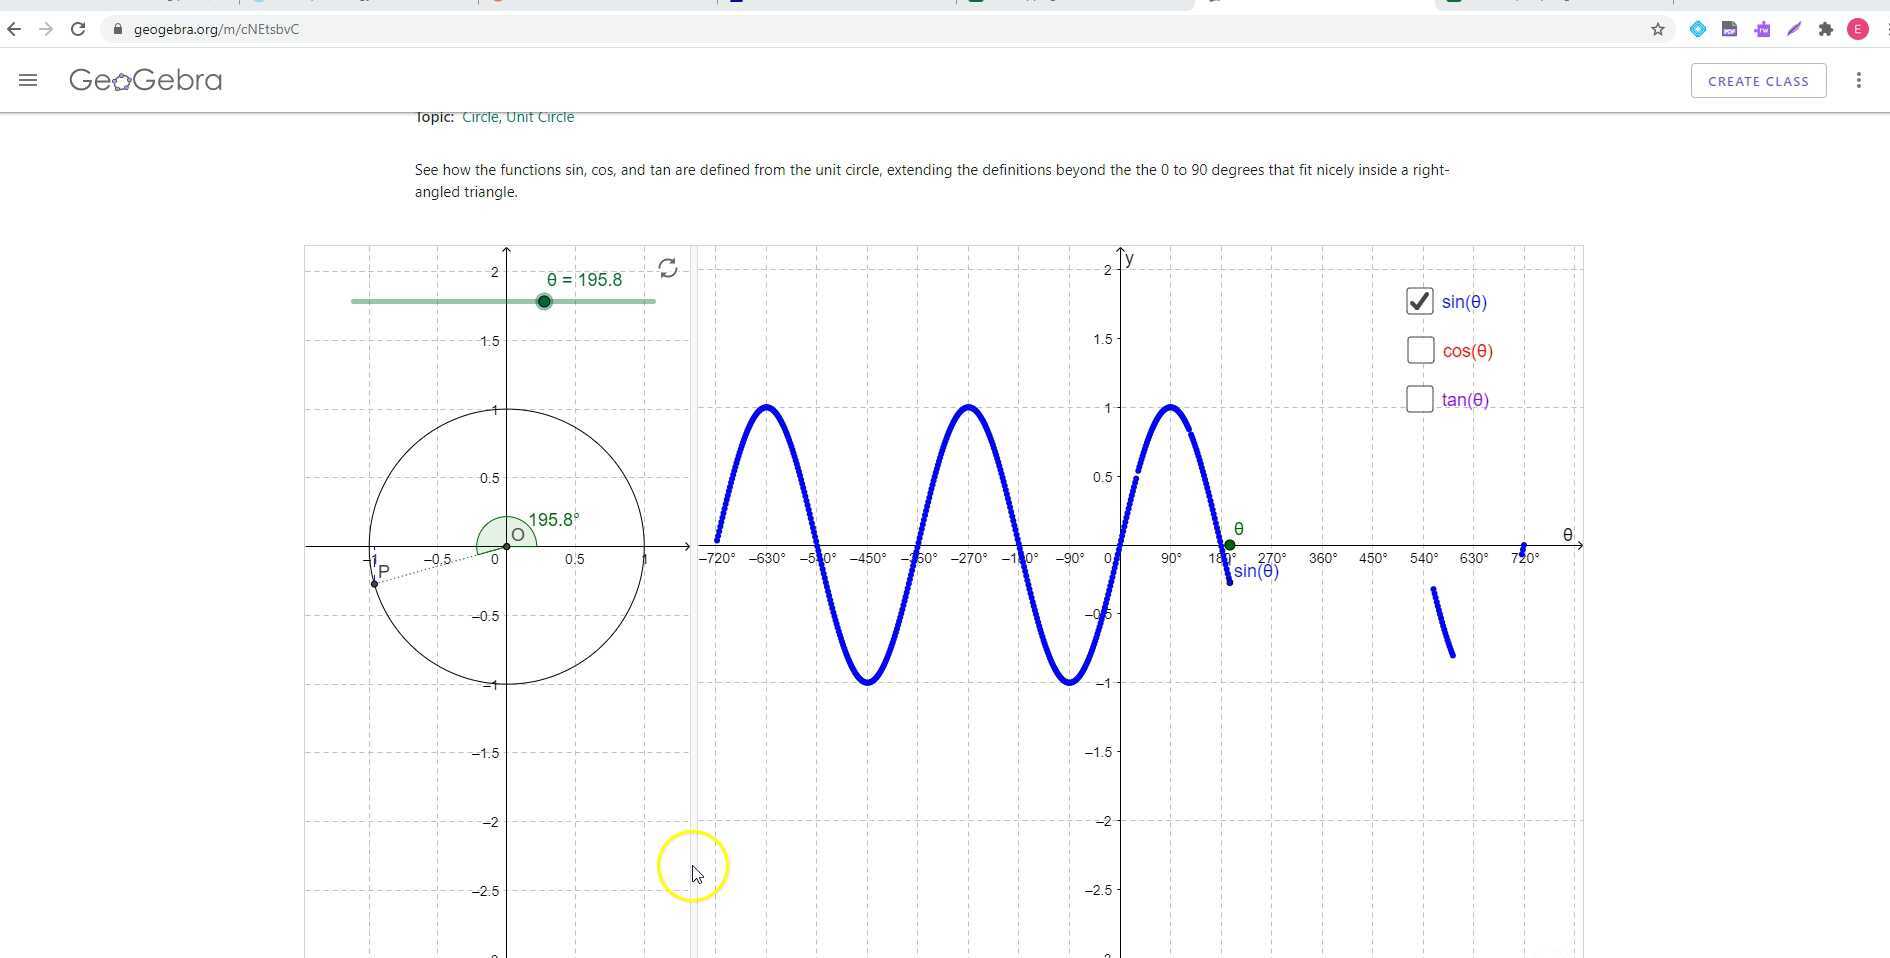Open the Grammarly extension icon
The width and height of the screenshot is (1890, 958).
click(x=1793, y=29)
